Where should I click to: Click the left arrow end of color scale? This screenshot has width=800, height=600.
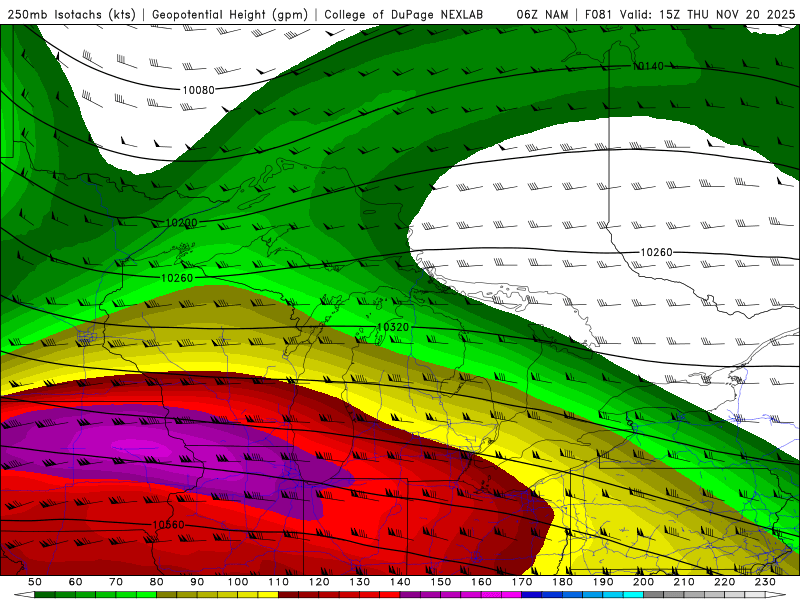(24, 595)
